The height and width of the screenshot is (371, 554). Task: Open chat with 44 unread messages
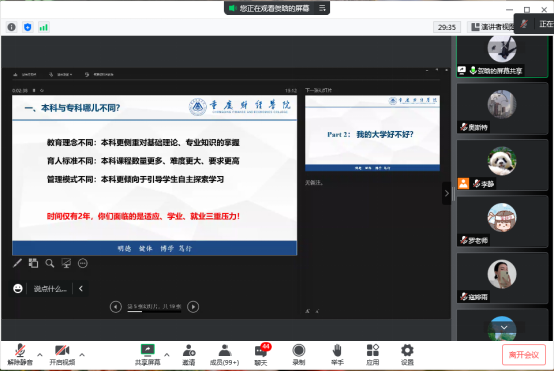(x=261, y=354)
